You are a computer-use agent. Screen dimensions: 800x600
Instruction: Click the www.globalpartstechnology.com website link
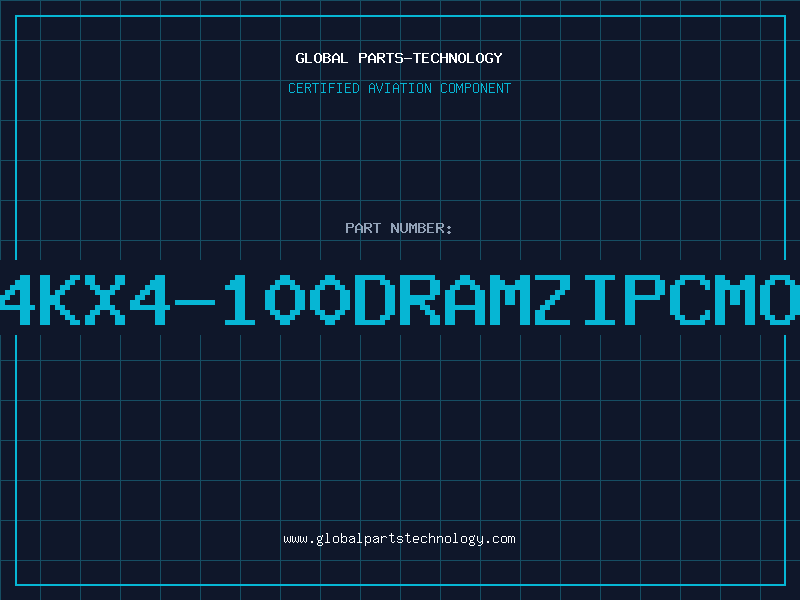399,539
